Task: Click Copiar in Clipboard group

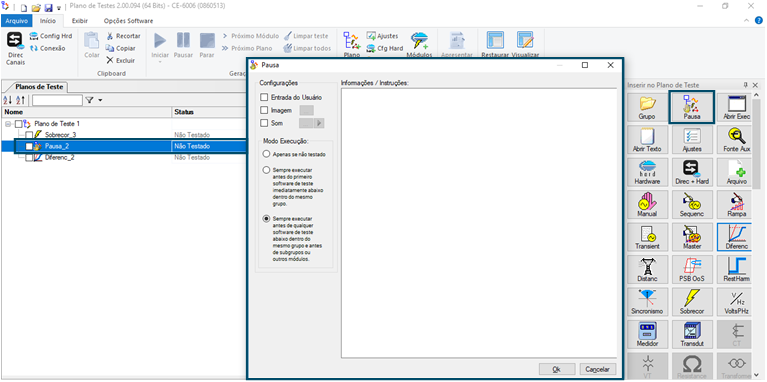Action: pos(120,48)
